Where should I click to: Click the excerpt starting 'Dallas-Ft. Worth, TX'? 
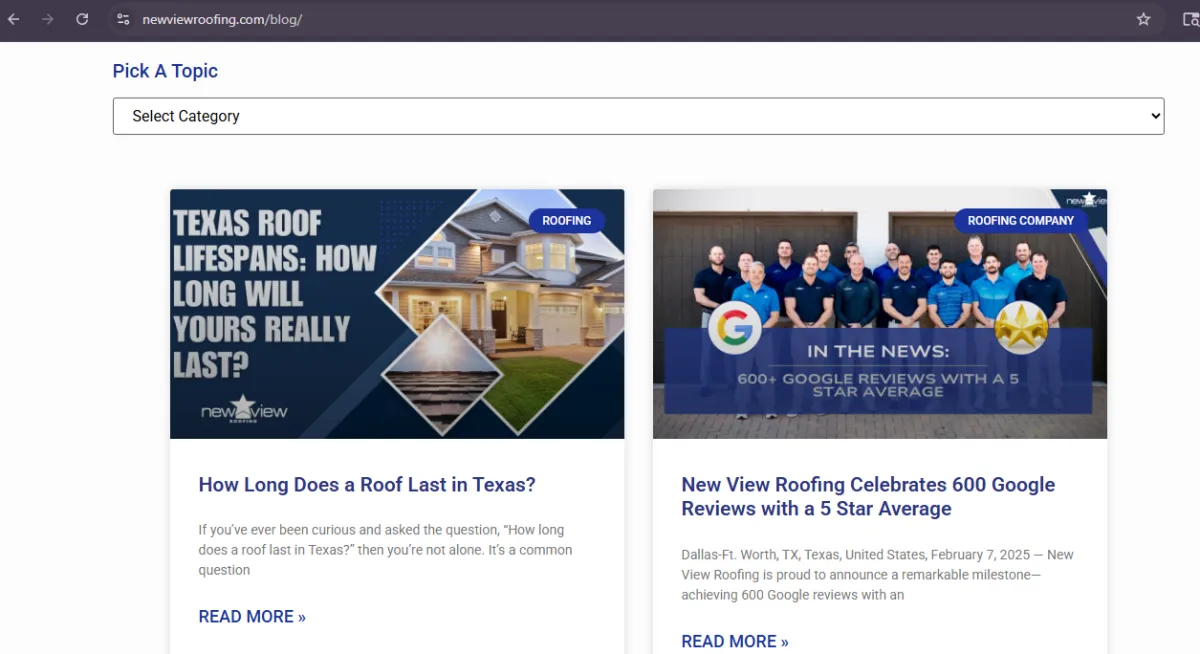pyautogui.click(x=877, y=575)
